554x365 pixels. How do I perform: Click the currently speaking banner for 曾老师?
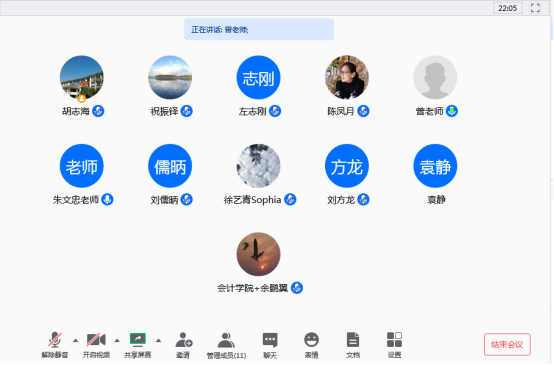click(x=259, y=30)
